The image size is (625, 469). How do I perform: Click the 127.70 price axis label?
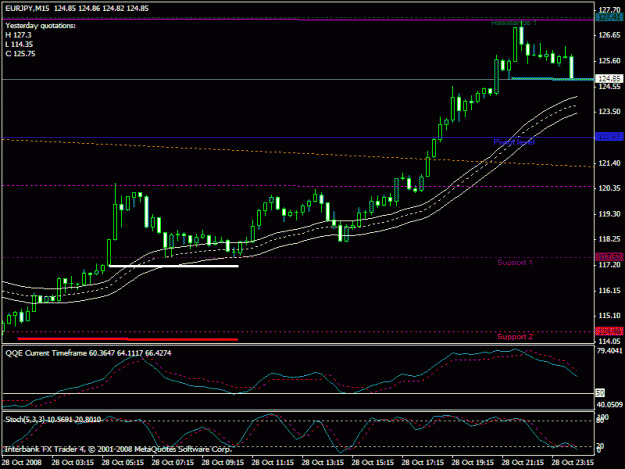click(x=609, y=10)
